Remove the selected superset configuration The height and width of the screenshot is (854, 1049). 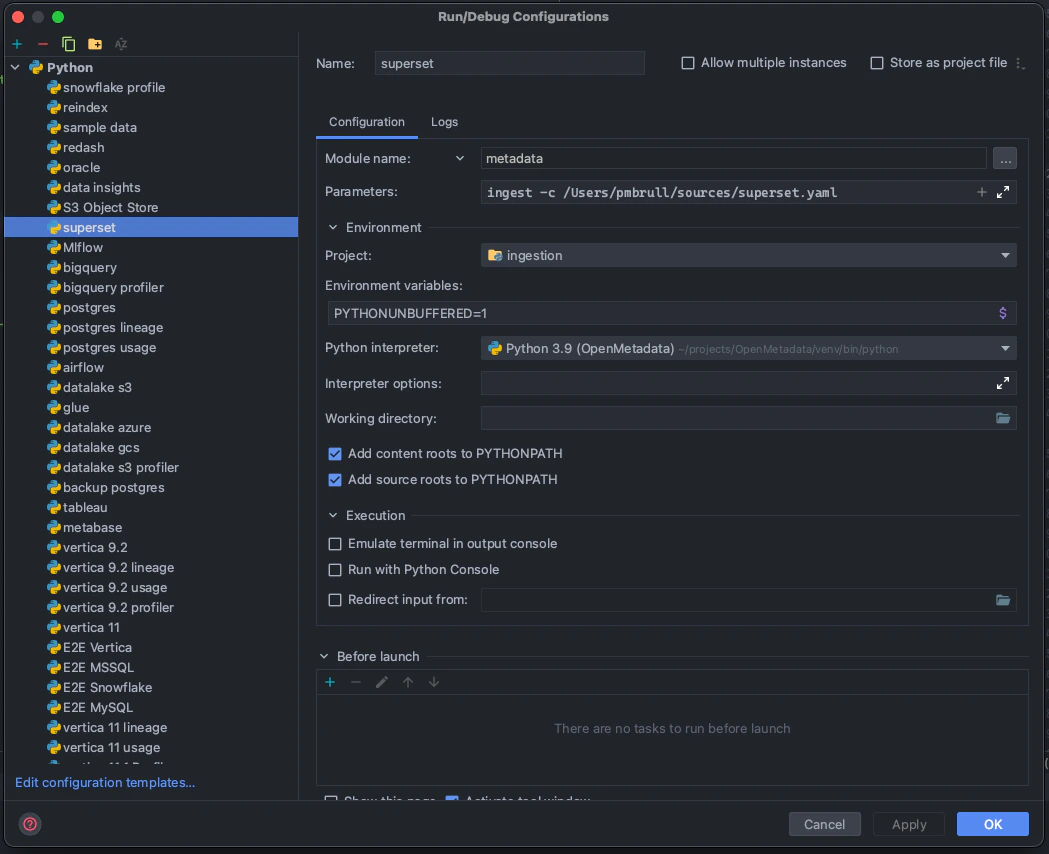[42, 44]
